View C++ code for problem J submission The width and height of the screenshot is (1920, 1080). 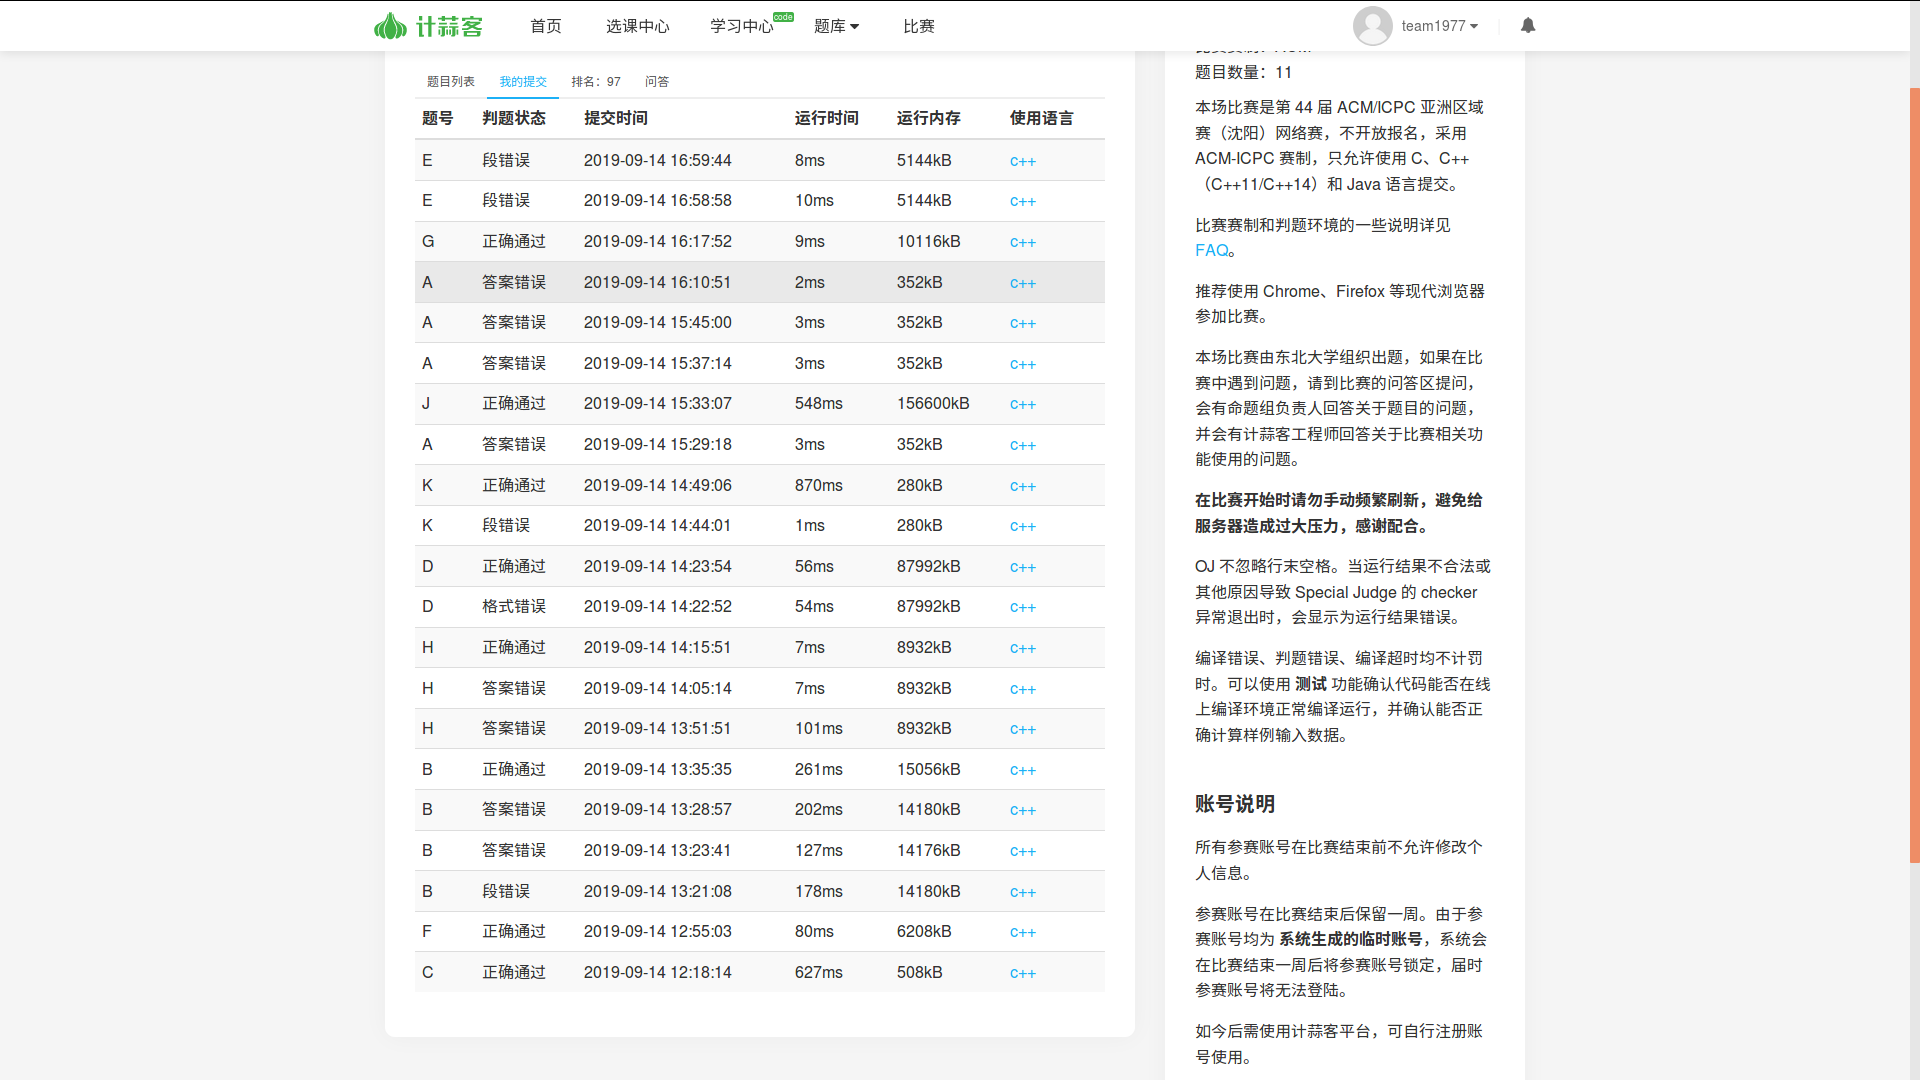tap(1022, 404)
